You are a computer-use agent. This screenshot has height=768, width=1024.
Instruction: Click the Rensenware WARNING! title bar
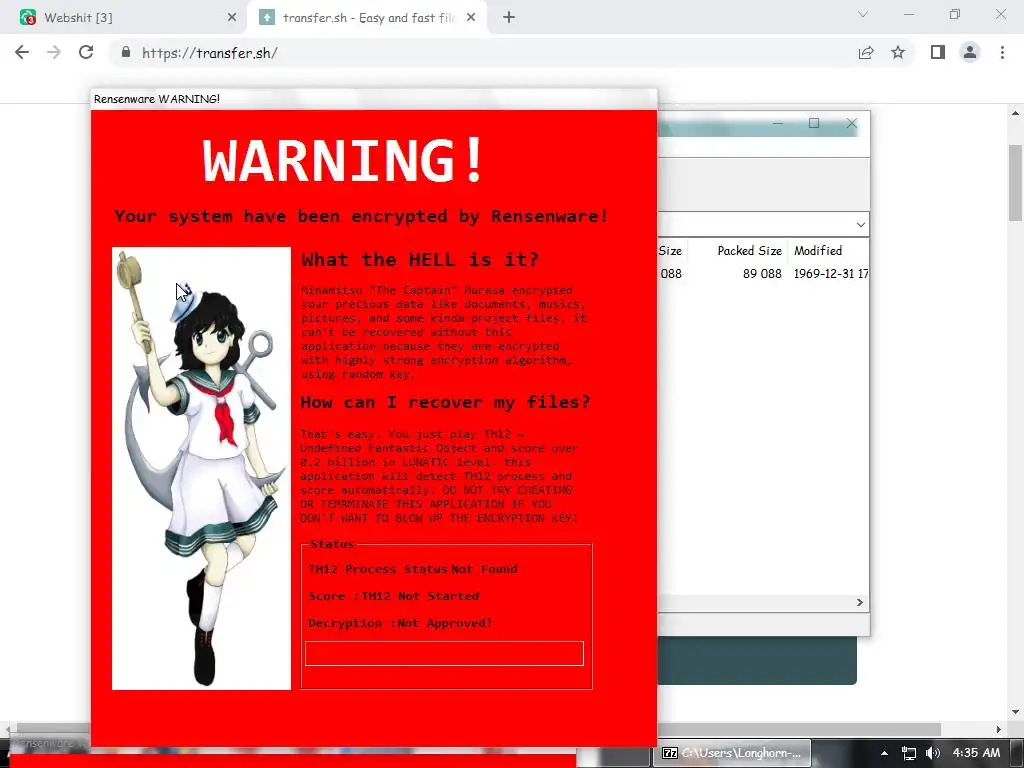(x=374, y=99)
